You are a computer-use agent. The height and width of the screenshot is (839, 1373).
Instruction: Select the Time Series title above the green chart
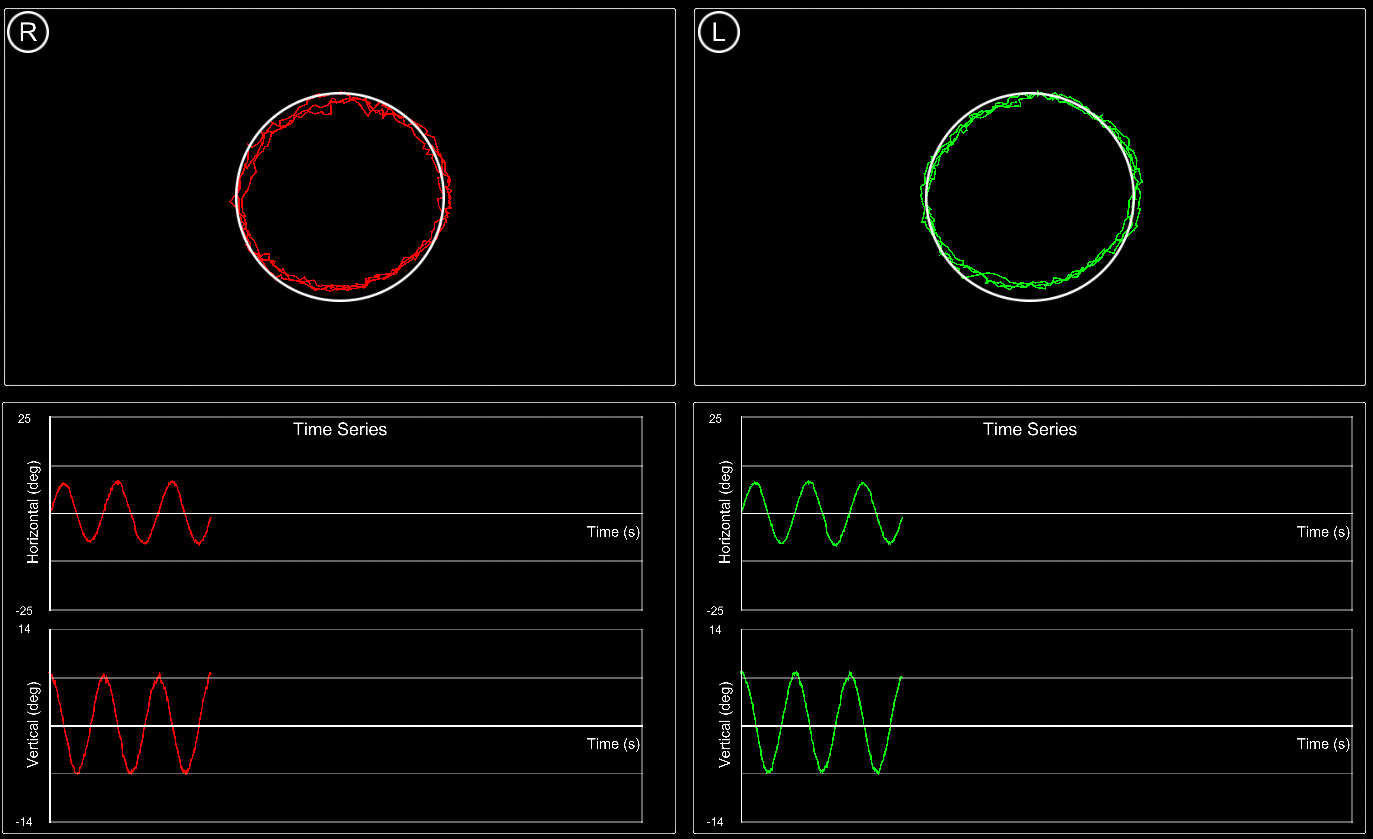(x=1030, y=429)
